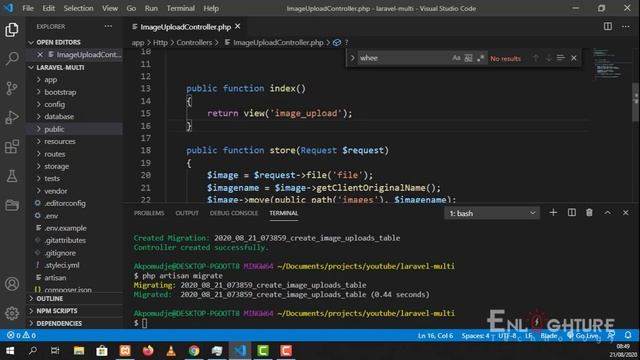Close the ImageUploadController.php tab
The height and width of the screenshot is (360, 640).
click(x=238, y=27)
